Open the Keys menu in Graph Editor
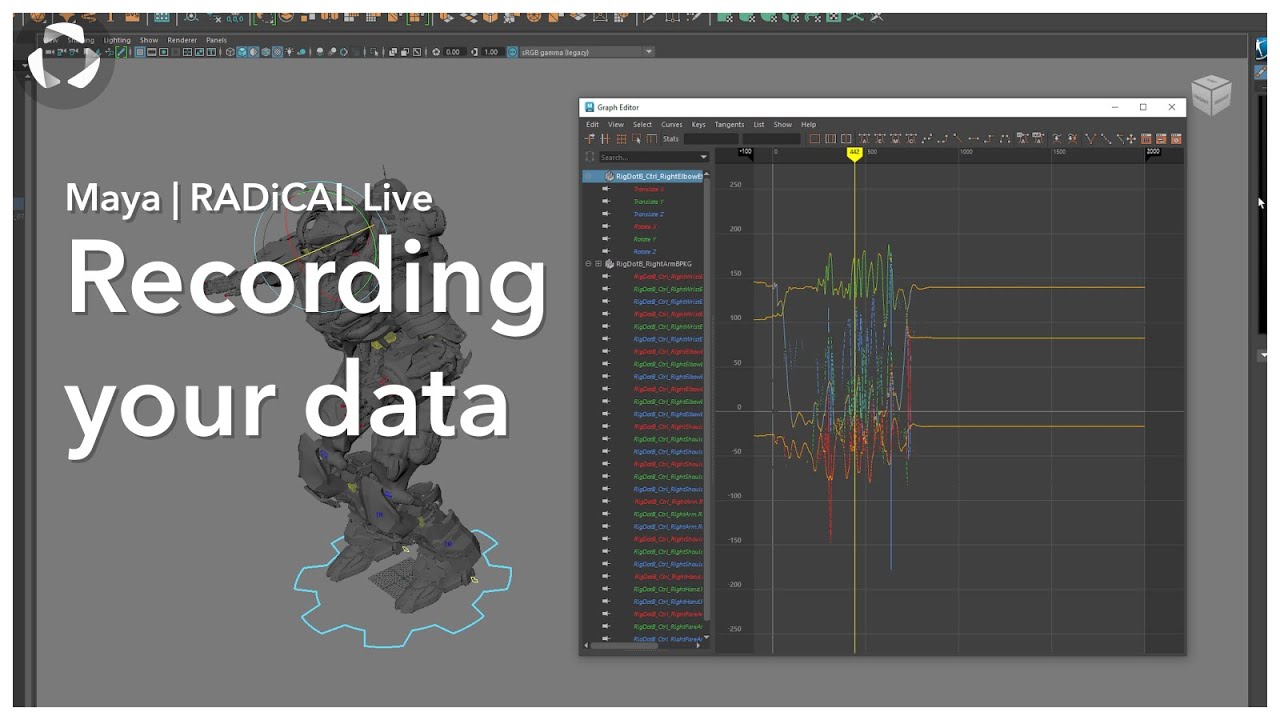The image size is (1280, 720). [x=698, y=125]
